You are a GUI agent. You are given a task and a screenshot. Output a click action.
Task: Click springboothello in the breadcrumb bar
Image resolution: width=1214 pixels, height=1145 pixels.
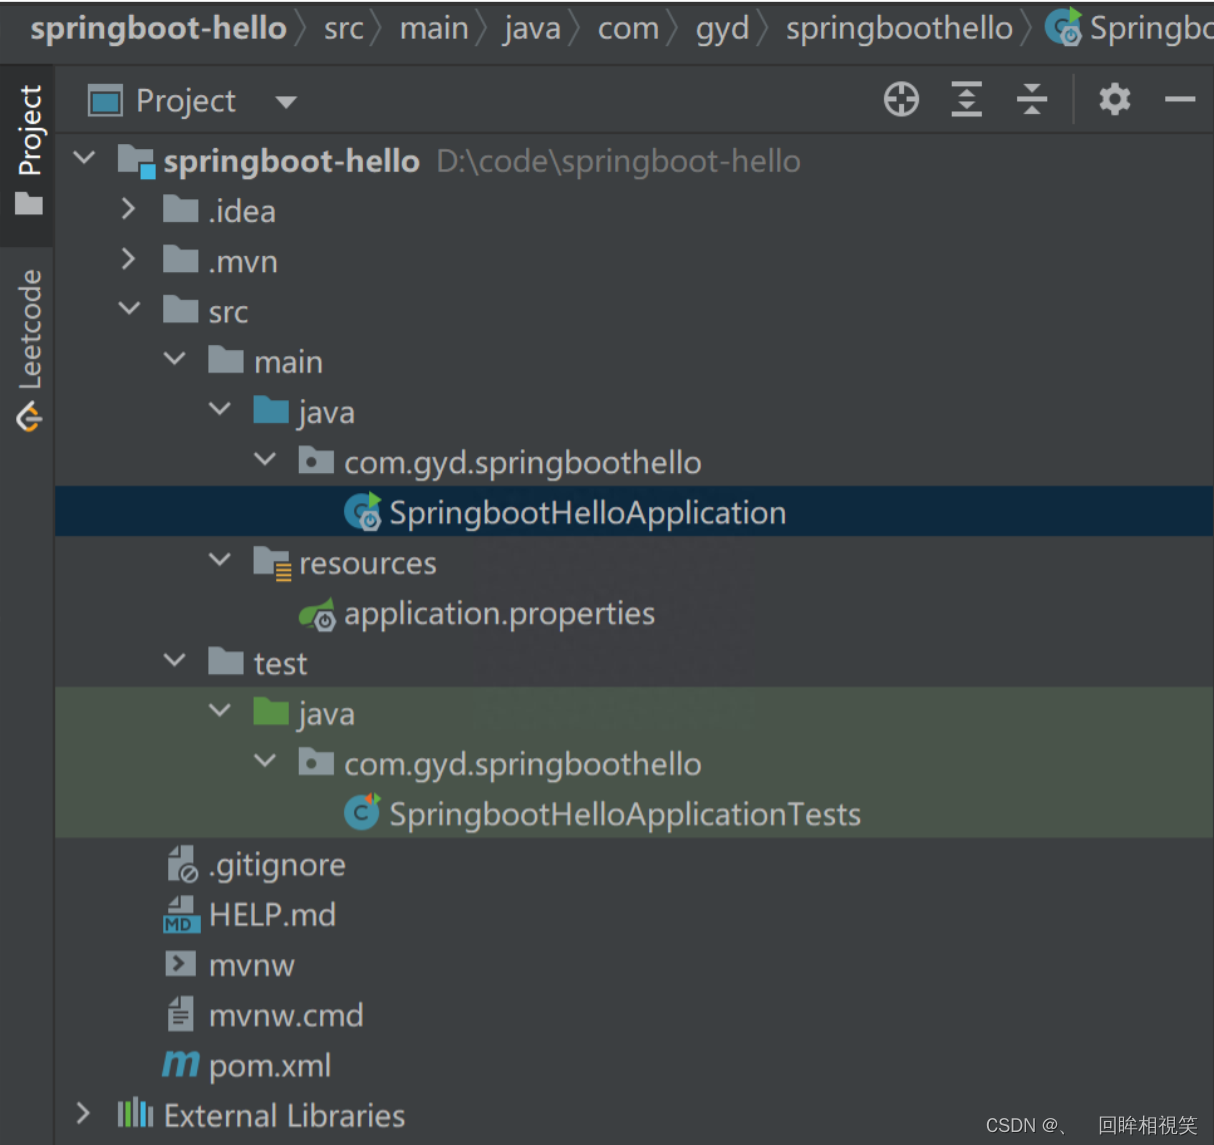click(x=898, y=28)
